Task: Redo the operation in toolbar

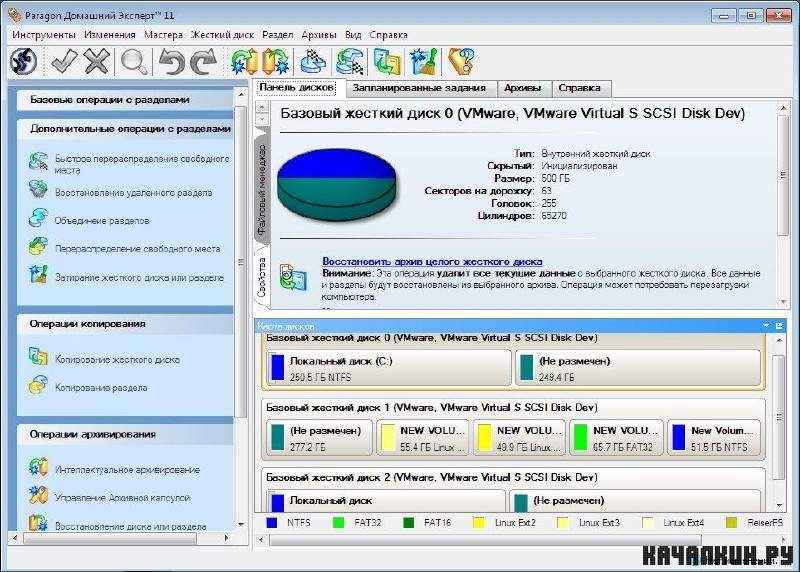Action: (x=204, y=62)
